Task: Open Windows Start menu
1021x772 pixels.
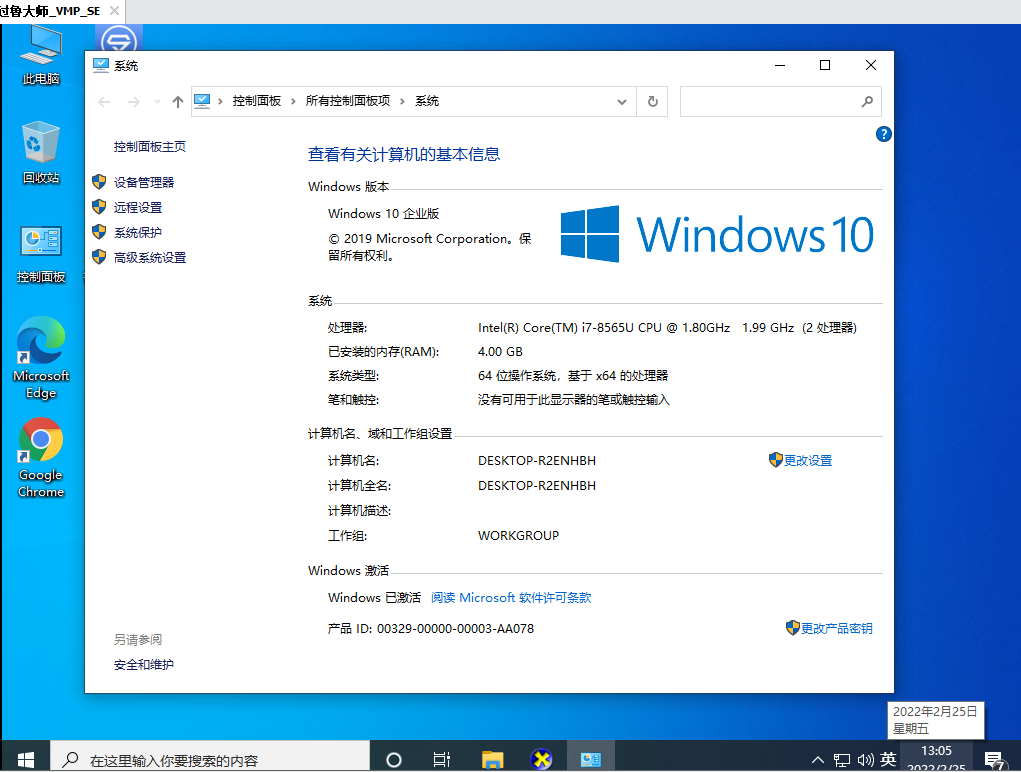Action: click(x=26, y=759)
